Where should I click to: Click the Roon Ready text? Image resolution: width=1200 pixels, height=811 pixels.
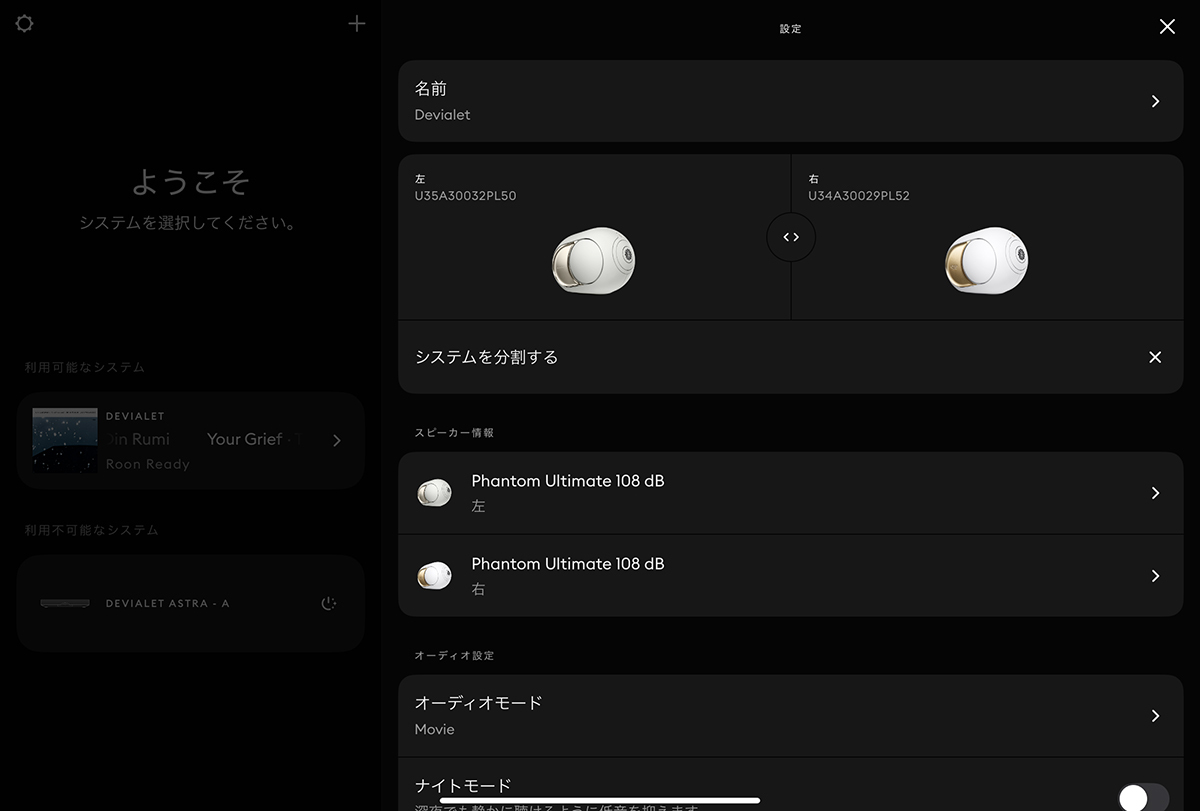147,464
